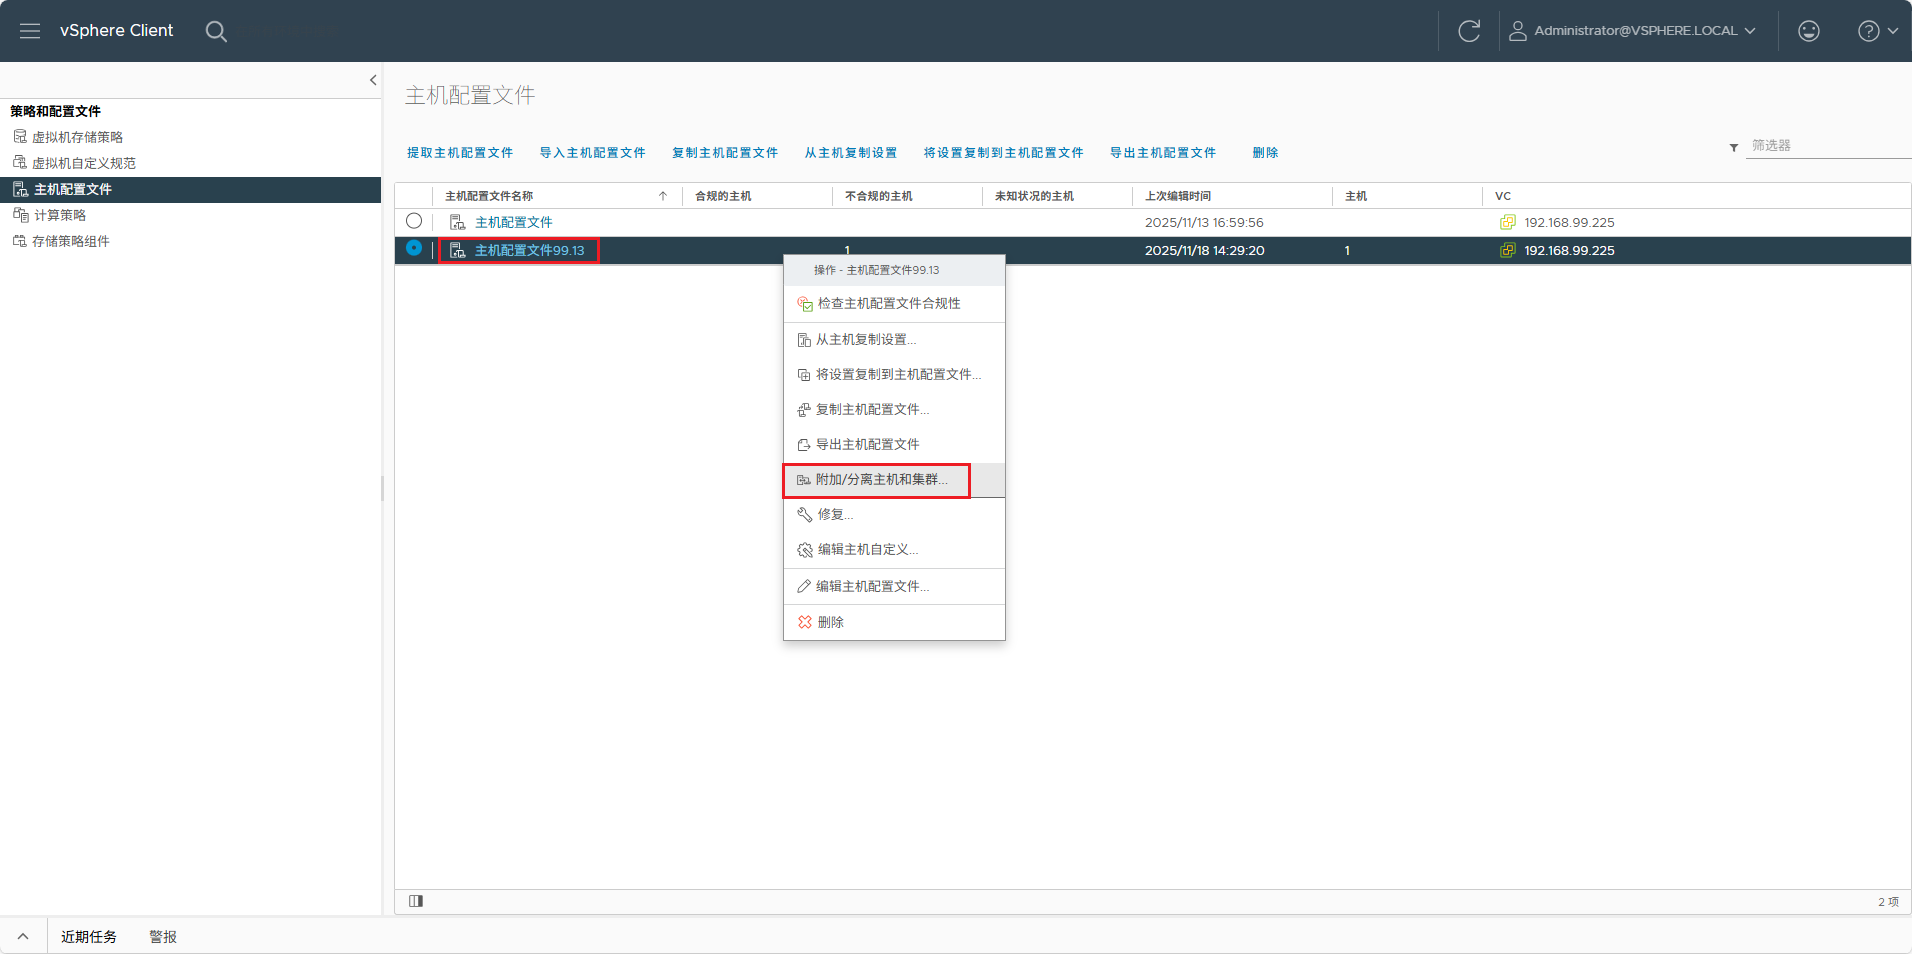Image resolution: width=1912 pixels, height=954 pixels.
Task: Choose 编辑主机自定义... from context menu
Action: [894, 550]
